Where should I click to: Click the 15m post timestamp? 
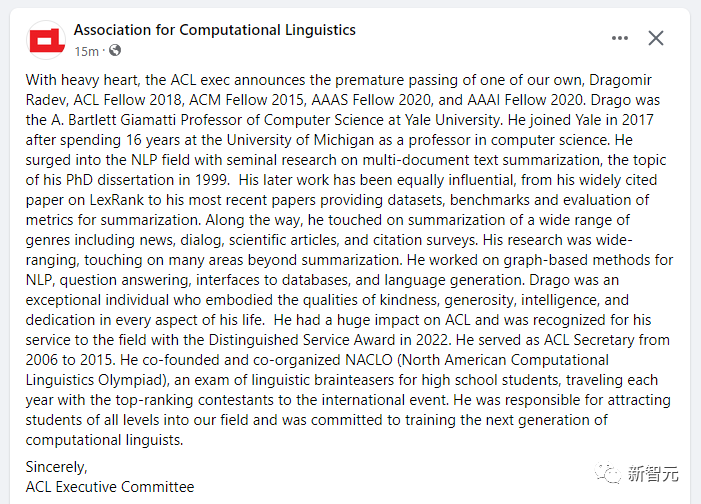pos(86,50)
